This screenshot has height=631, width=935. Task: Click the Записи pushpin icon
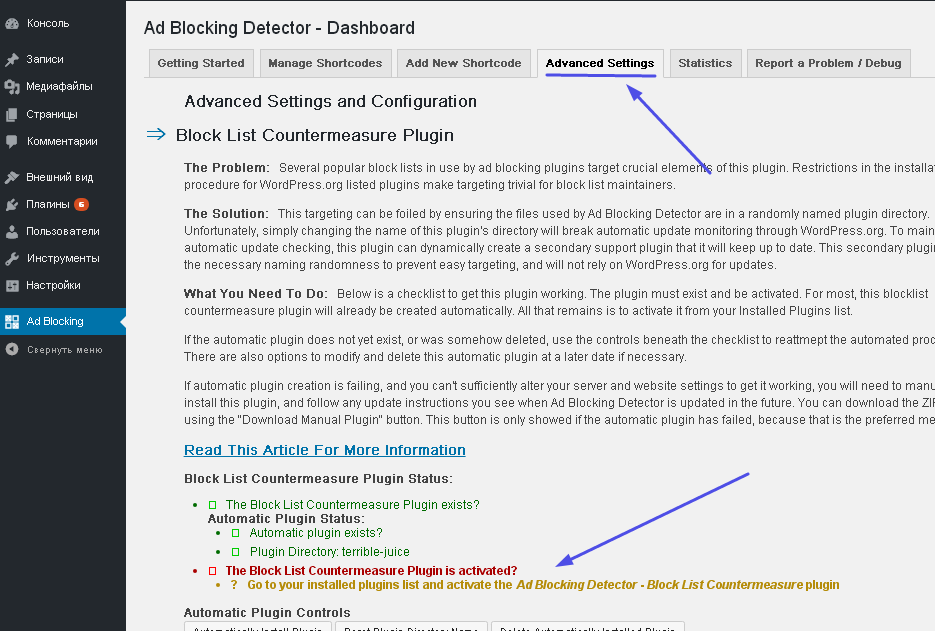[12, 60]
